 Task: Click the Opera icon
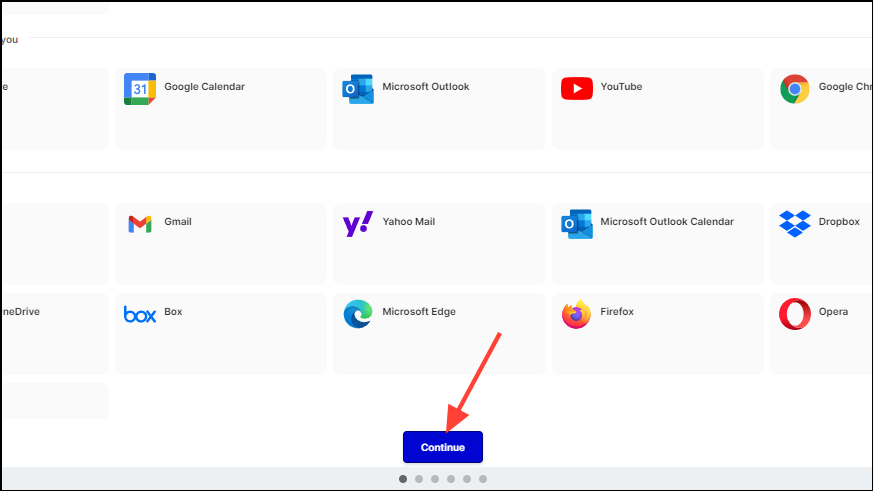[794, 314]
